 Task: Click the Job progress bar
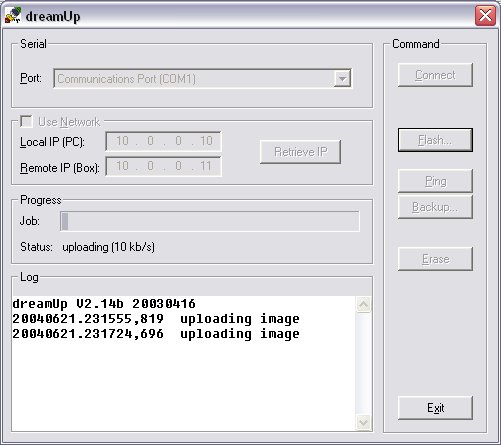click(210, 221)
